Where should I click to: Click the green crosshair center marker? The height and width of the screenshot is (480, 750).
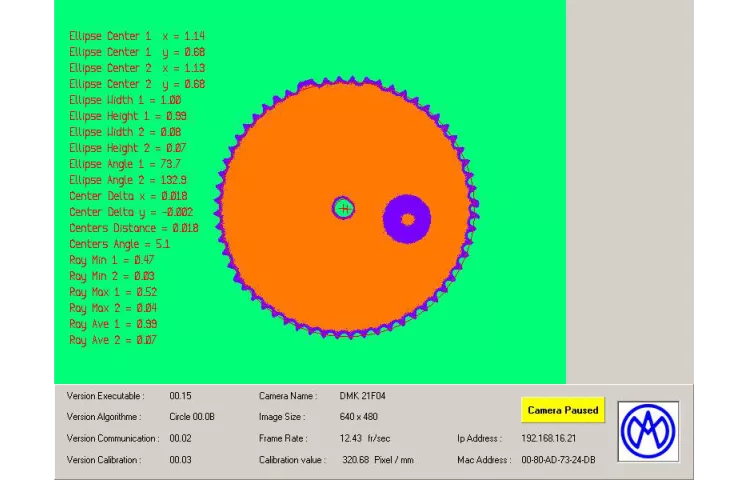[344, 208]
